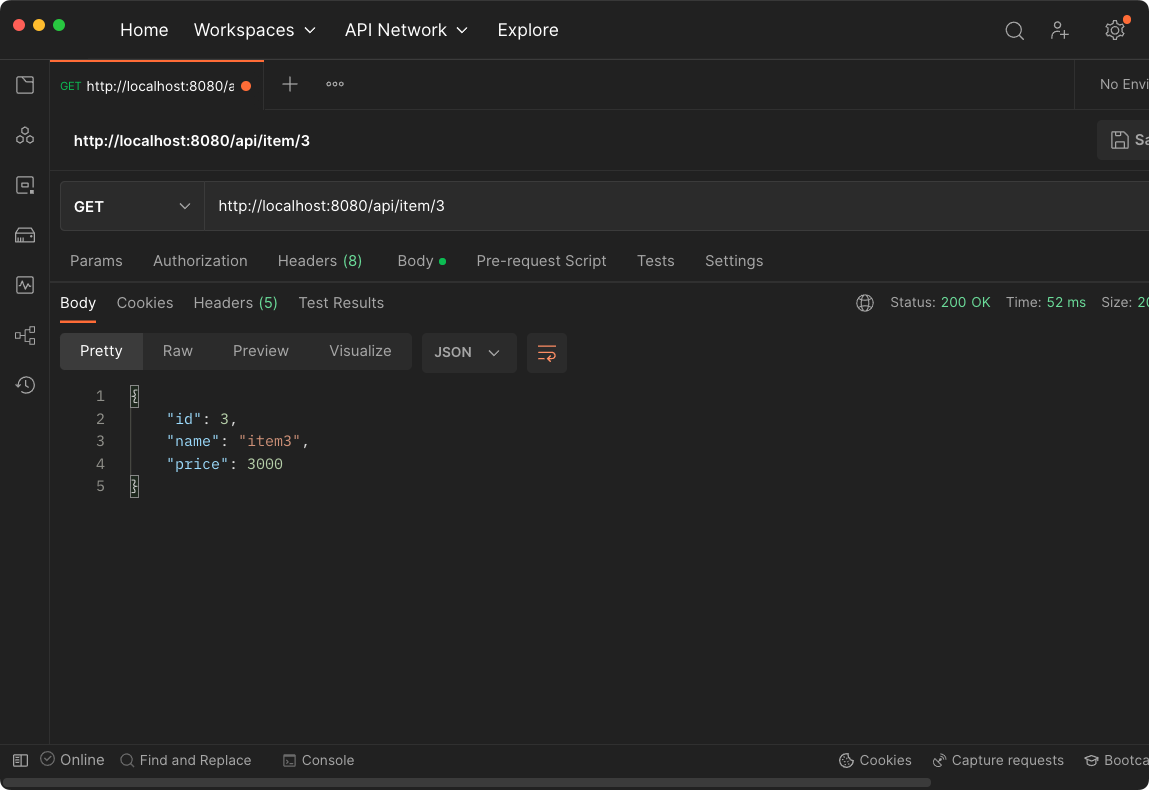
Task: Switch to Pretty view
Action: [x=101, y=351]
